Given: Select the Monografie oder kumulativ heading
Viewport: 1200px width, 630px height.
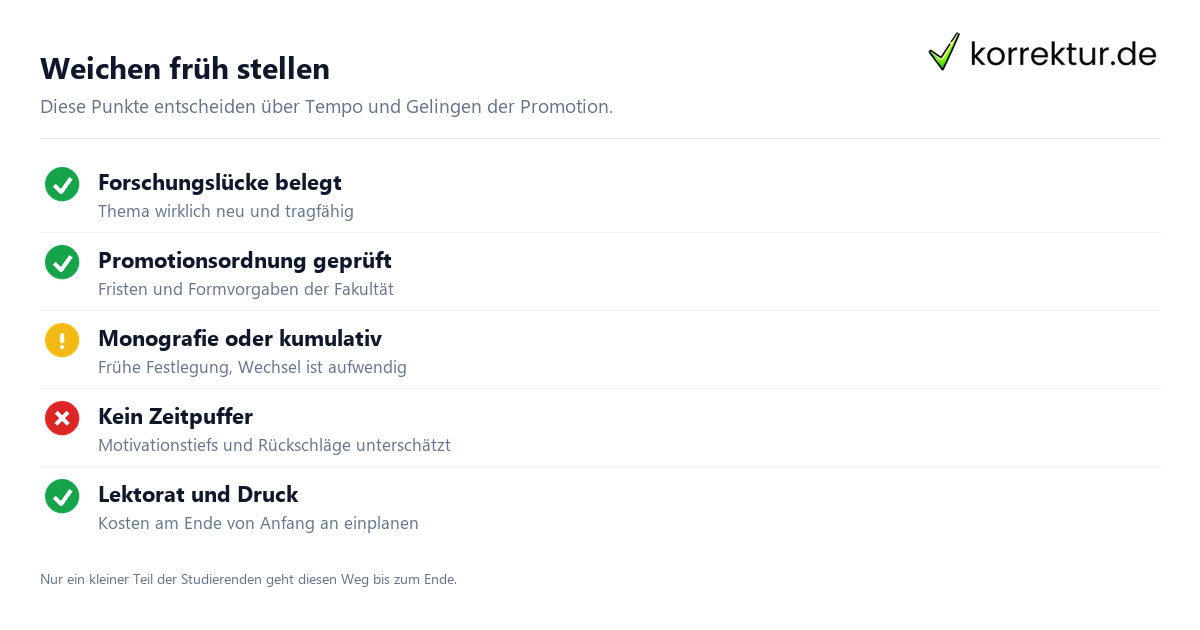Looking at the screenshot, I should tap(240, 339).
